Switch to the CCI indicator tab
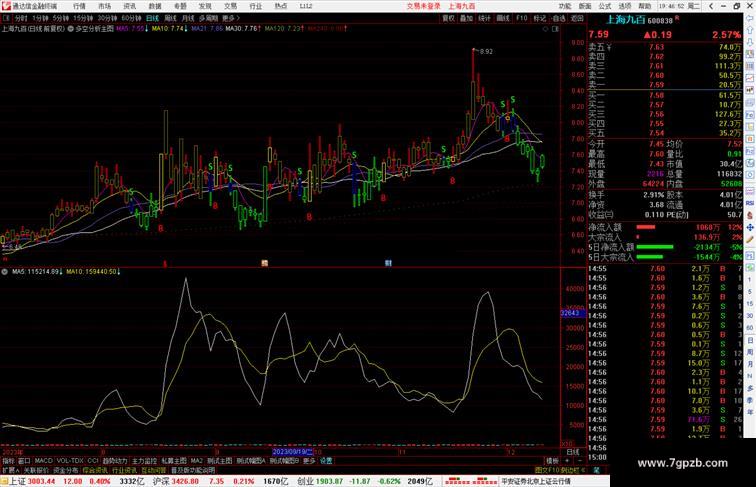Image resolution: width=756 pixels, height=487 pixels. (93, 461)
